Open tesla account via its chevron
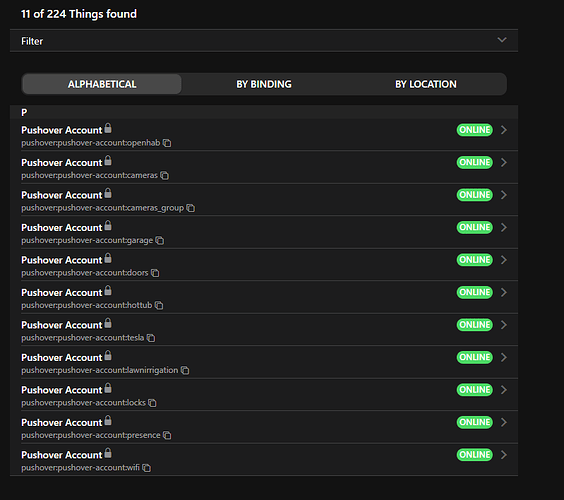564x500 pixels. [x=504, y=325]
